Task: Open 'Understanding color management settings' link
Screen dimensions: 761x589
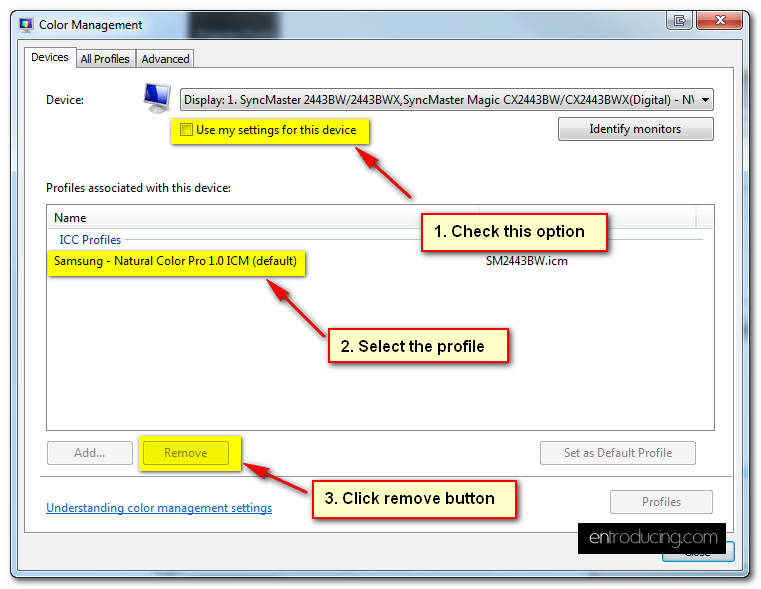Action: pyautogui.click(x=159, y=508)
